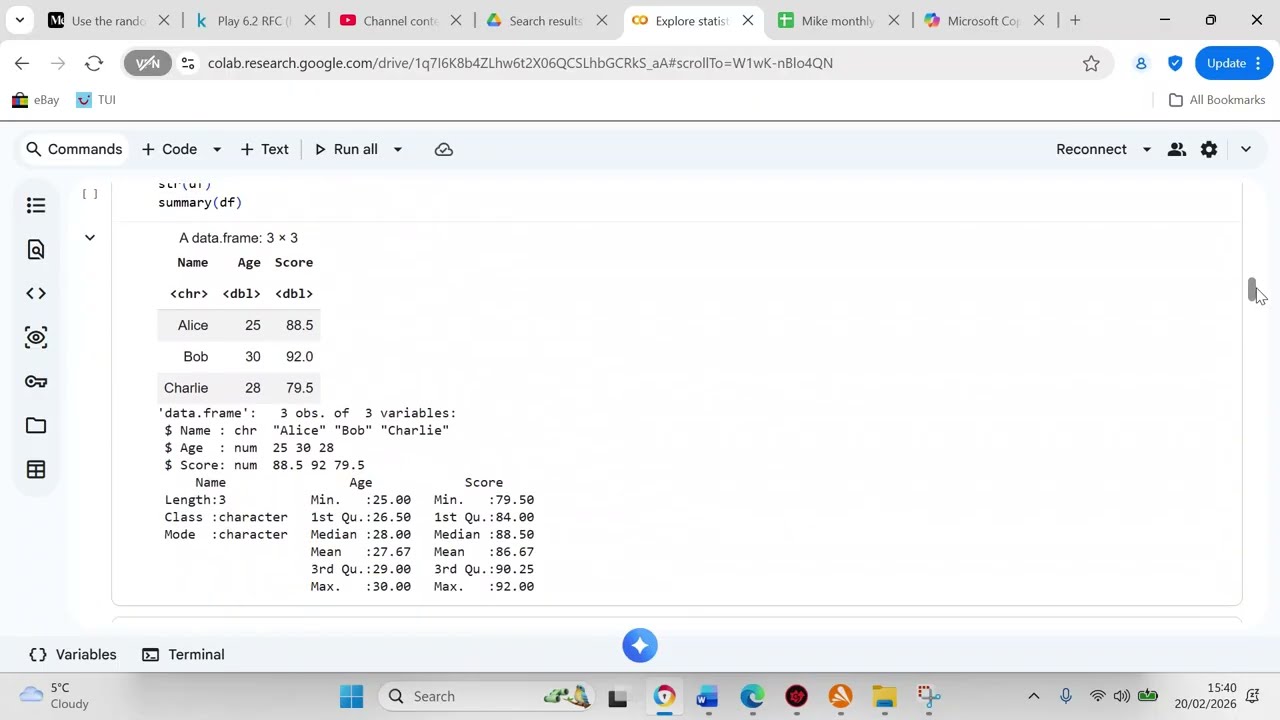Open the tab search chevron button

tap(19, 20)
